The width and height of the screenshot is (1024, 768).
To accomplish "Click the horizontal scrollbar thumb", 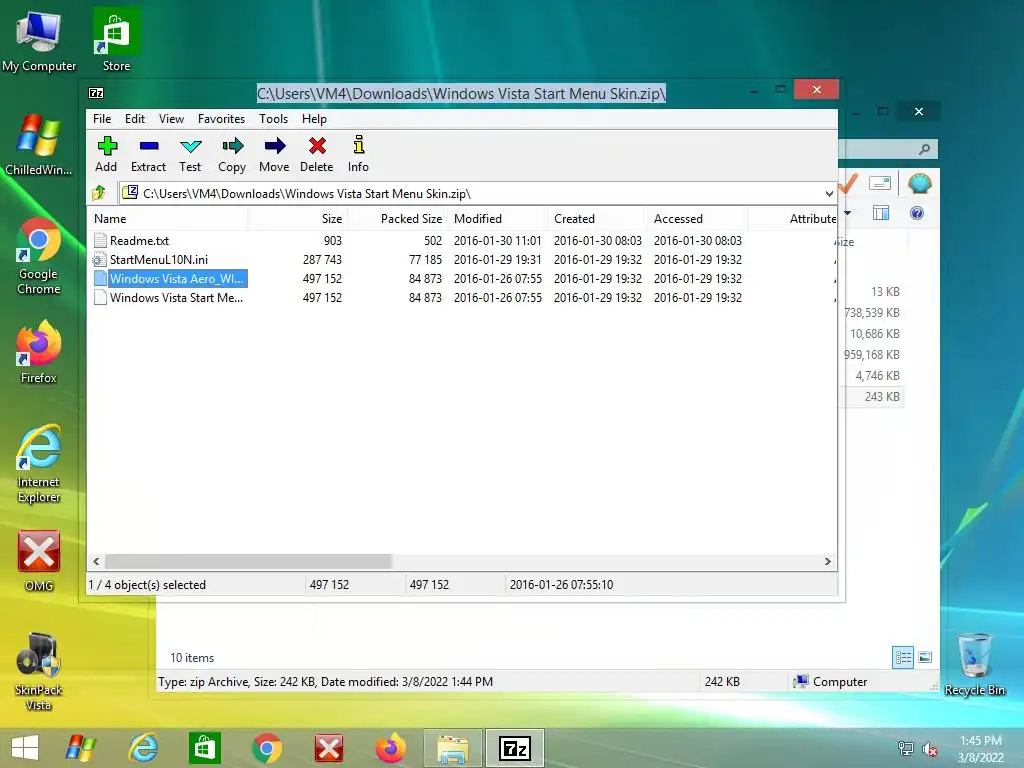I will pyautogui.click(x=248, y=562).
